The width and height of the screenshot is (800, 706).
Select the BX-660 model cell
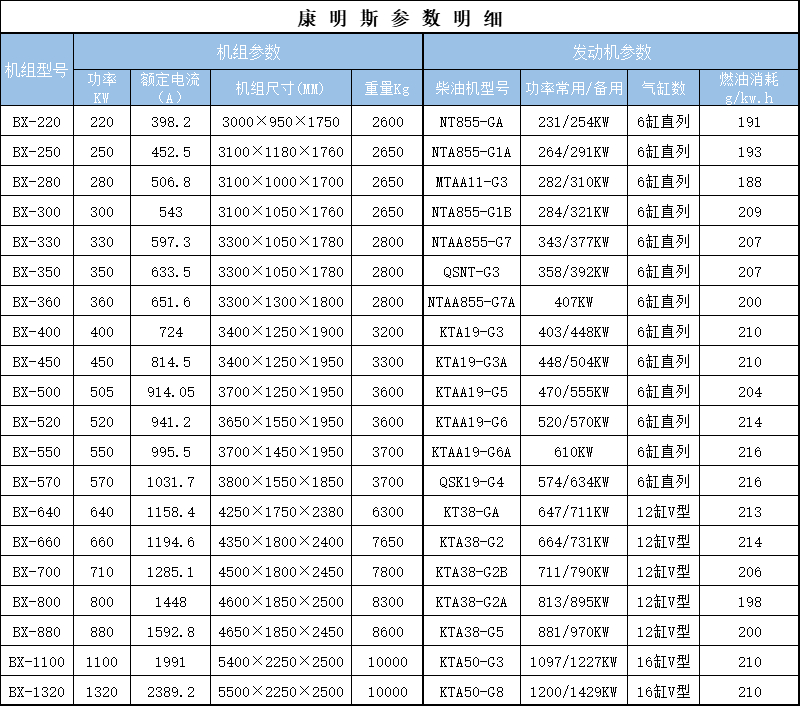click(37, 542)
